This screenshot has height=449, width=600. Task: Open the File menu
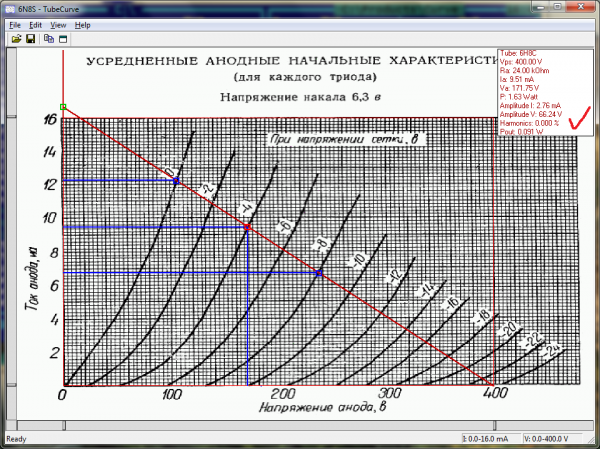click(15, 24)
